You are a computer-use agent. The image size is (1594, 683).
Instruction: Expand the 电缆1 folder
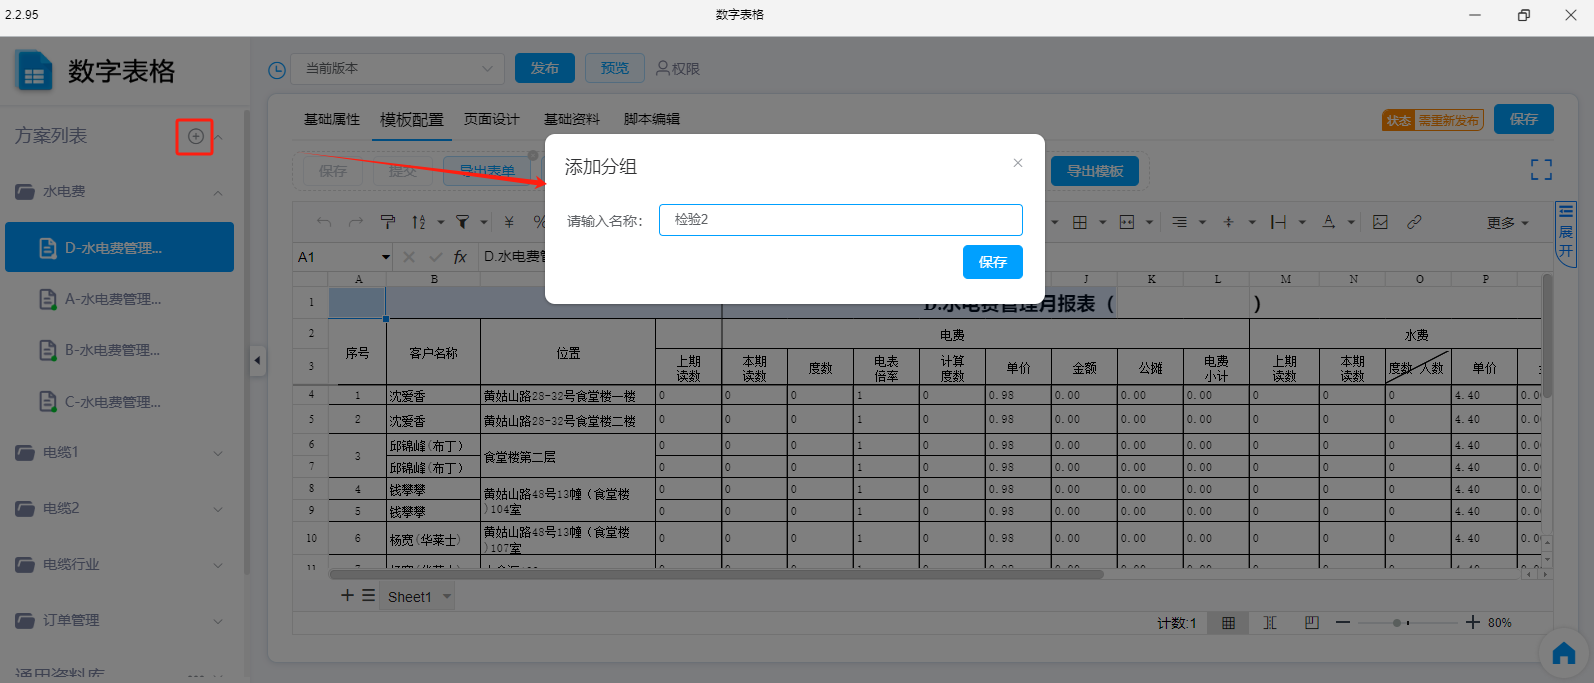[x=218, y=453]
